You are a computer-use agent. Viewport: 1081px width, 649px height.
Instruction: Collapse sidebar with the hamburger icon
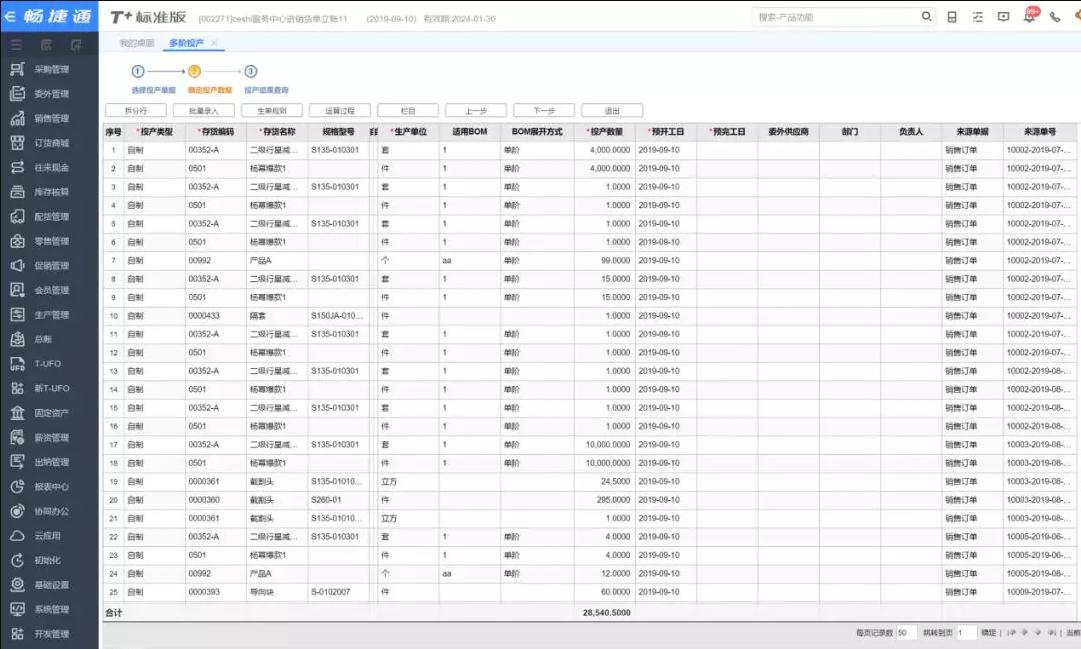pyautogui.click(x=16, y=45)
